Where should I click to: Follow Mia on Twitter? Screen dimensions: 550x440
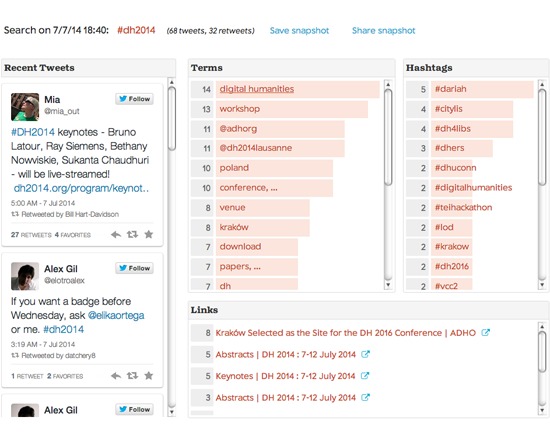tap(134, 99)
